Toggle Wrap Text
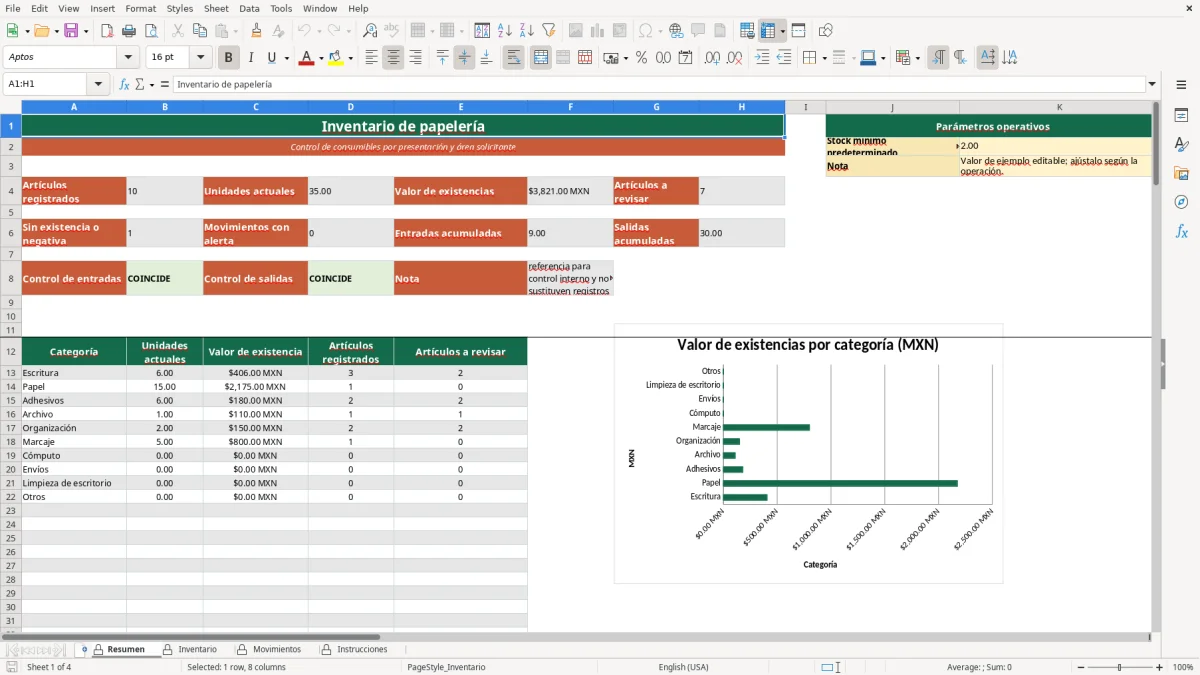Viewport: 1200px width, 675px height. (514, 58)
